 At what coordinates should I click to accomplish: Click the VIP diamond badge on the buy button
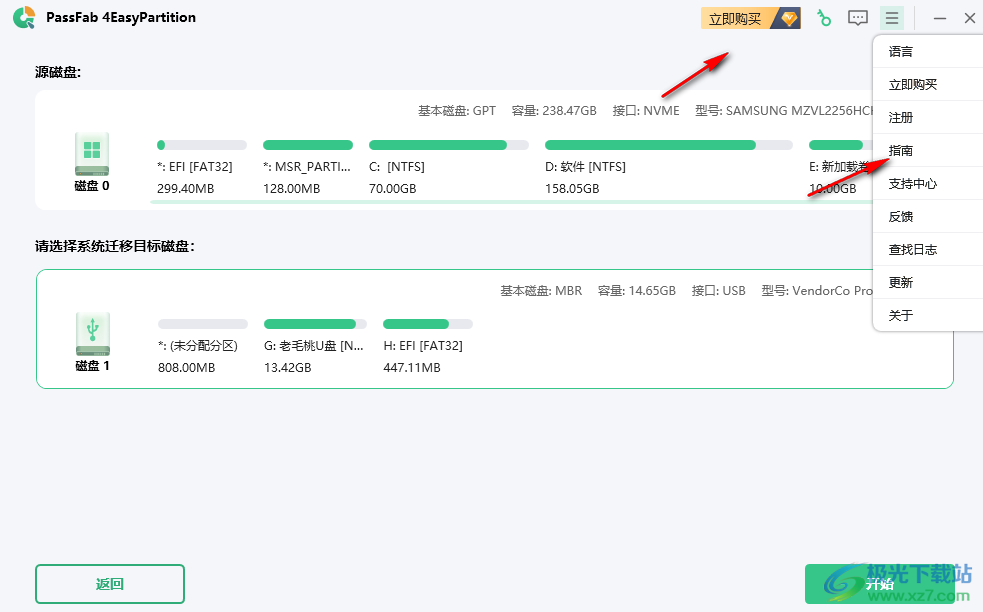tap(787, 17)
